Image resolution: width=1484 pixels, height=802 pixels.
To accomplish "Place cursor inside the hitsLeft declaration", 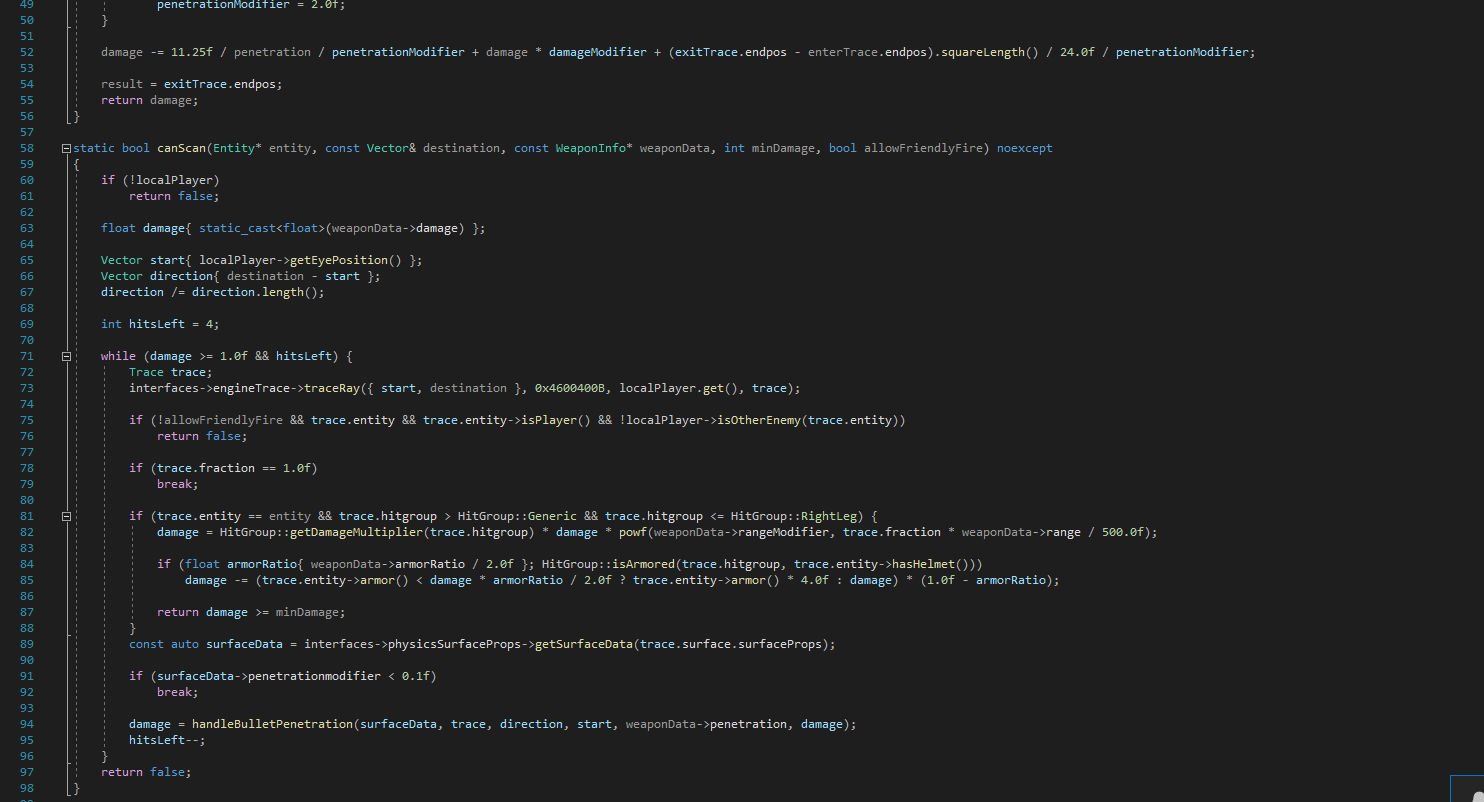I will tap(155, 323).
